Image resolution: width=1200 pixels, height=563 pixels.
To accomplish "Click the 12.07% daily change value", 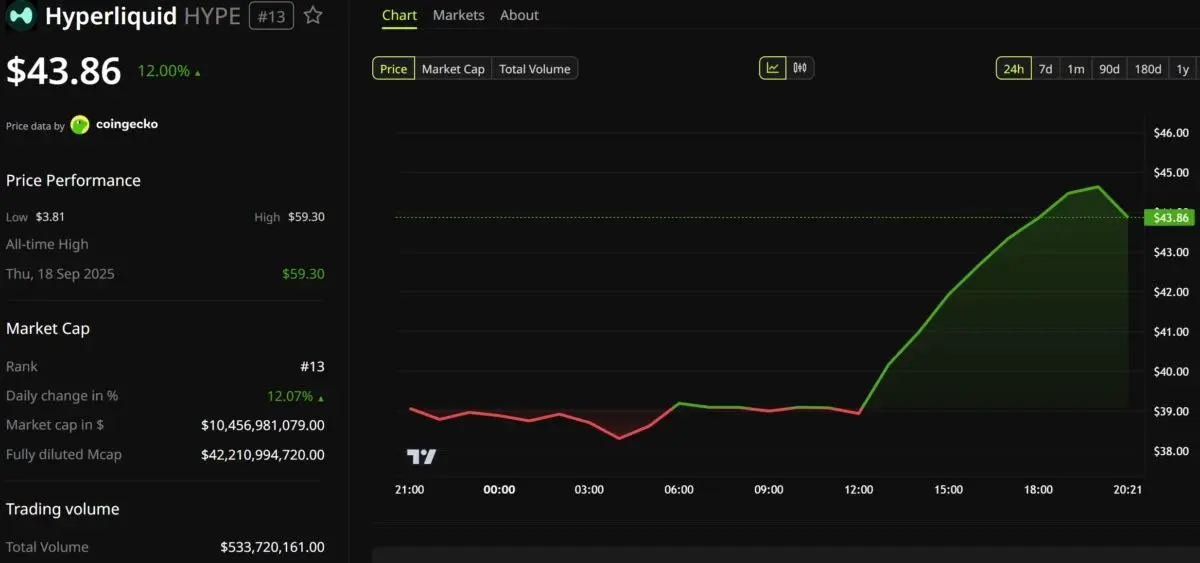I will coord(295,396).
